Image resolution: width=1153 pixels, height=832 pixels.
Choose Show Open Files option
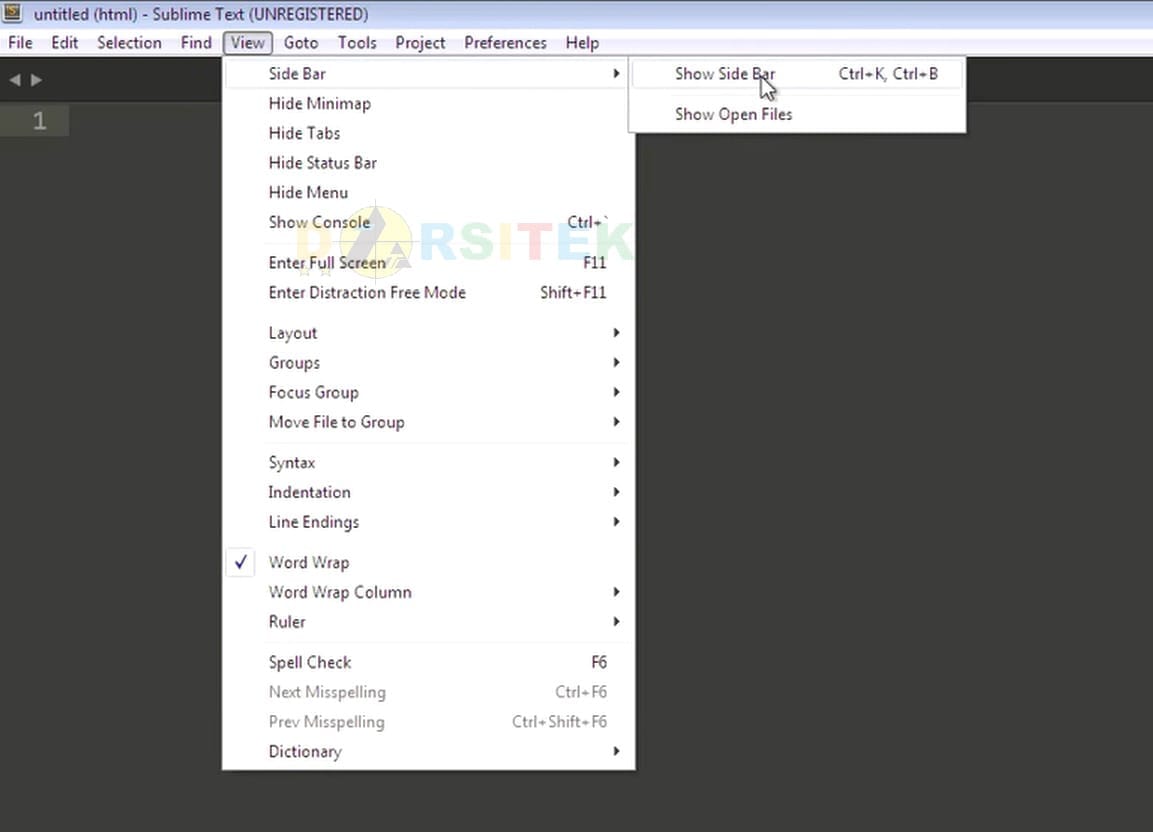point(797,114)
